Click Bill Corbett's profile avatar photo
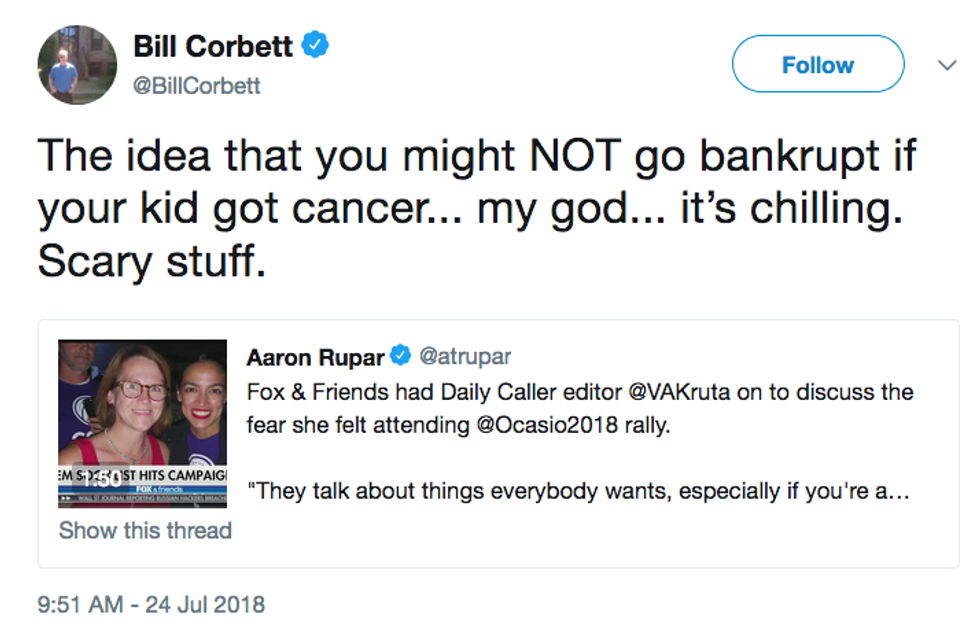Viewport: 980px width, 633px height. (x=78, y=64)
